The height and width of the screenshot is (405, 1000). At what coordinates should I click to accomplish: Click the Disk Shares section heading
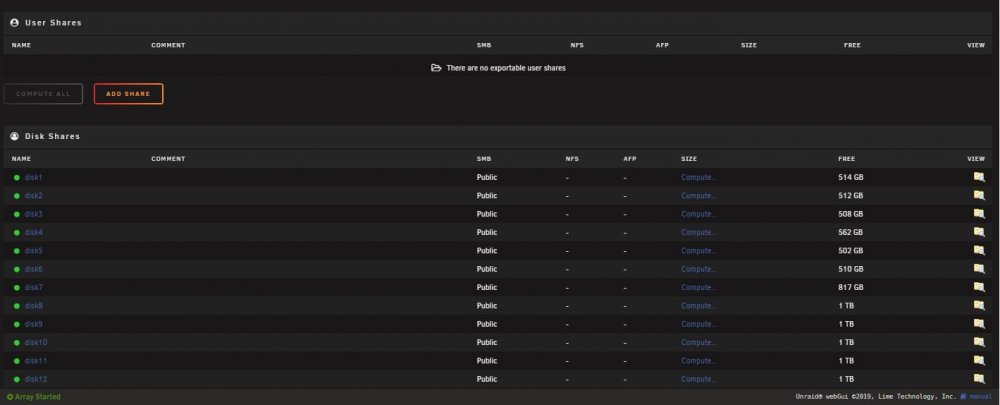52,136
